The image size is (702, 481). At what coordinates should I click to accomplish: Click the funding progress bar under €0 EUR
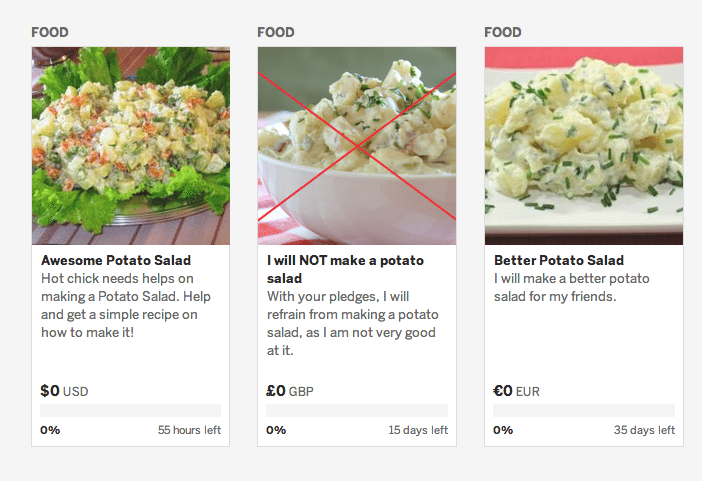pos(584,410)
